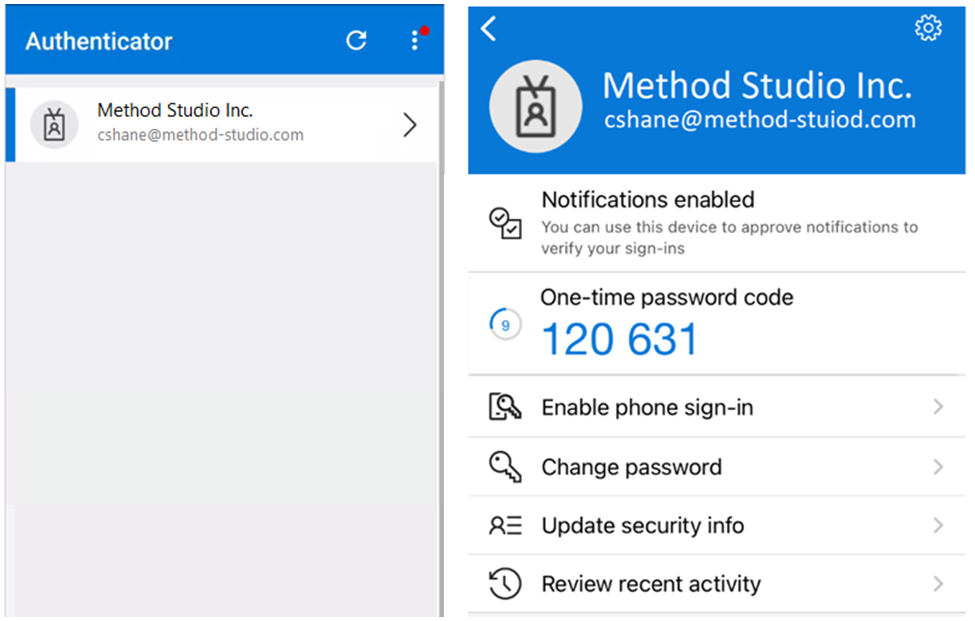
Task: Click the phone sign-in key icon
Action: [505, 407]
